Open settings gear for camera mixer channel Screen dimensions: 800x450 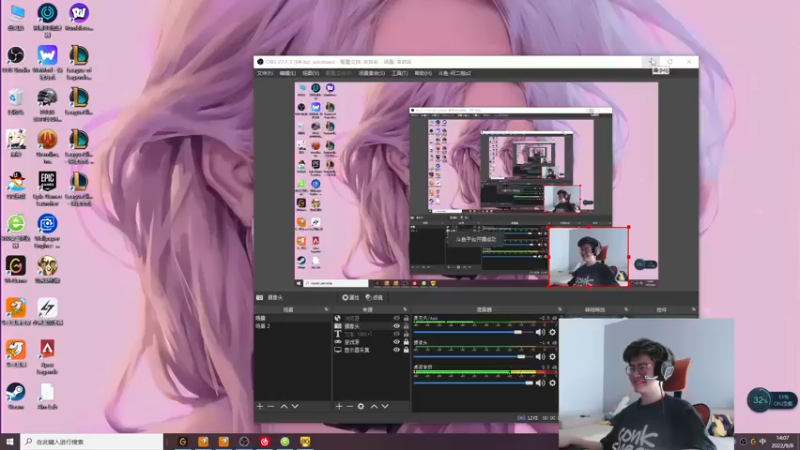coord(552,357)
